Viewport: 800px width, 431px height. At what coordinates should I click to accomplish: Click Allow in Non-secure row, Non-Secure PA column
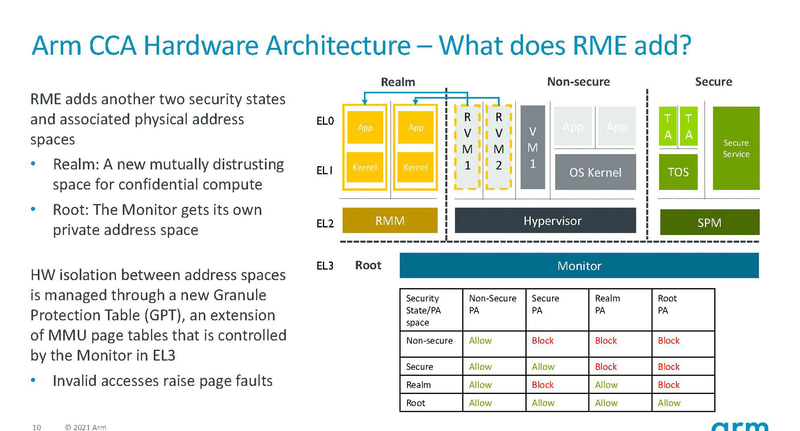(480, 340)
